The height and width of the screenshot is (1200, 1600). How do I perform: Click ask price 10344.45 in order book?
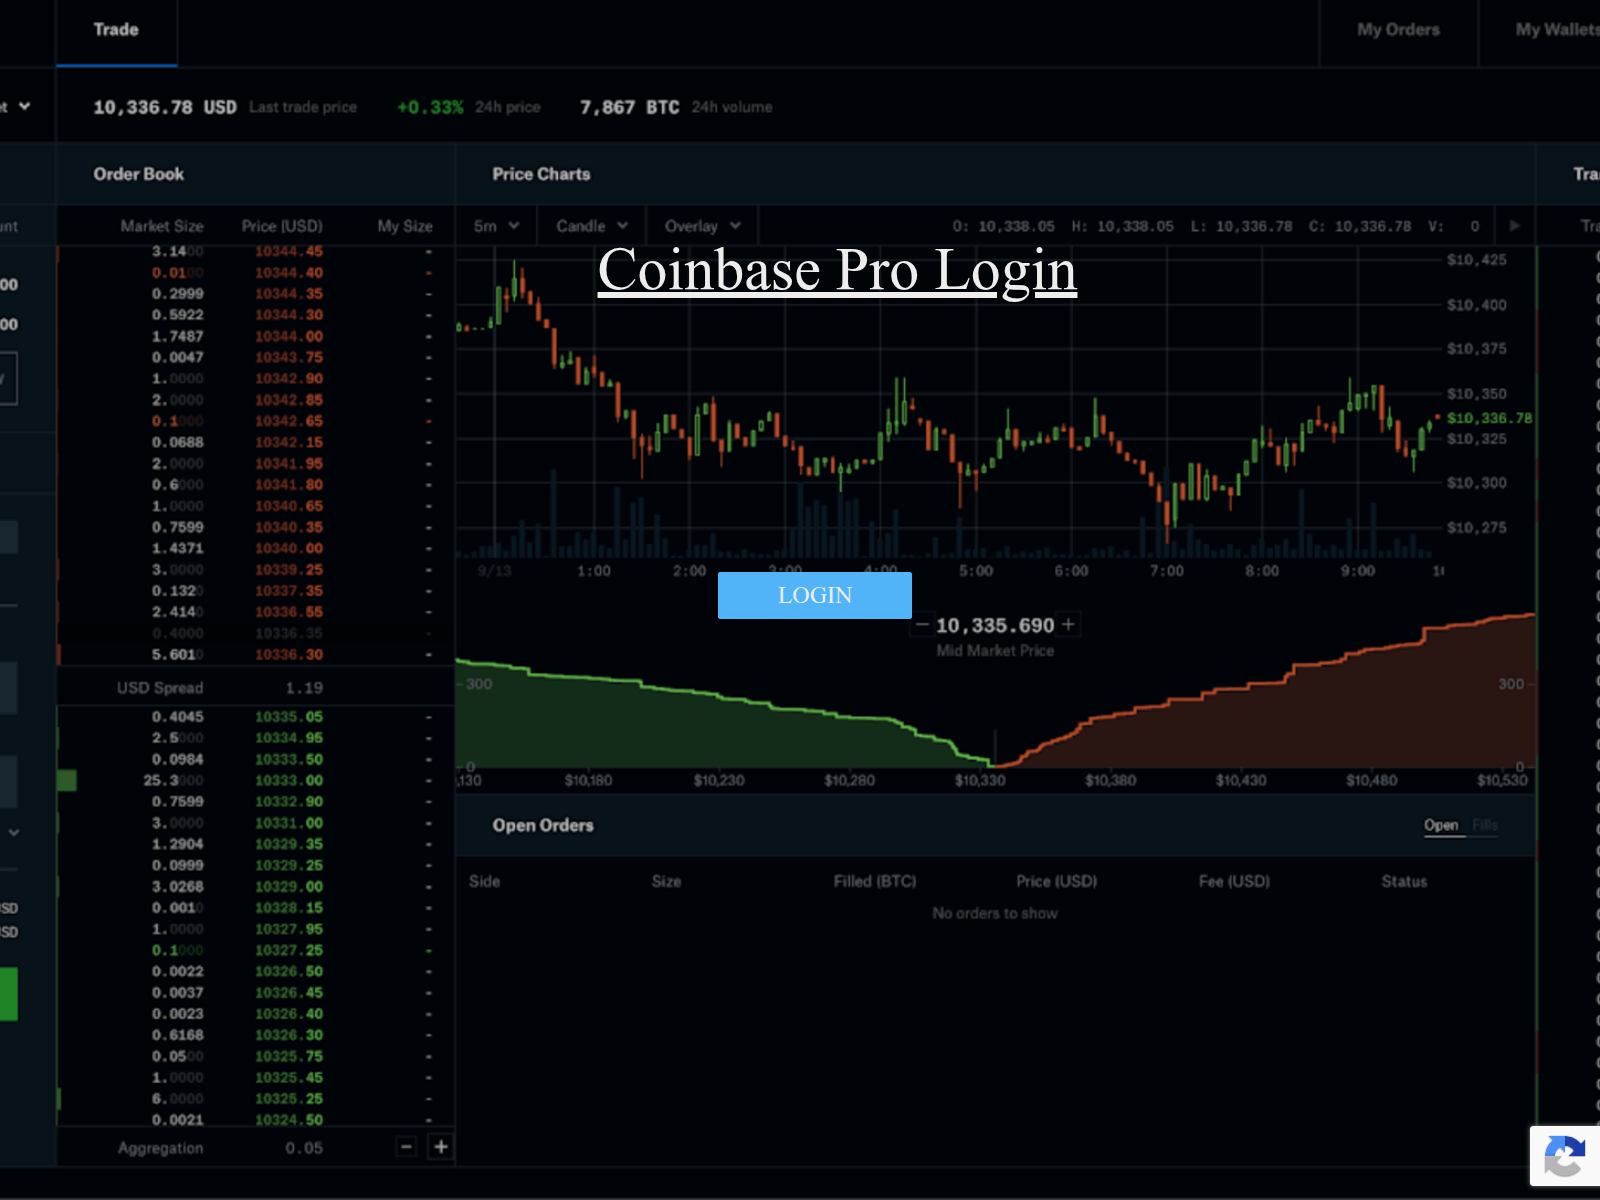(x=289, y=252)
